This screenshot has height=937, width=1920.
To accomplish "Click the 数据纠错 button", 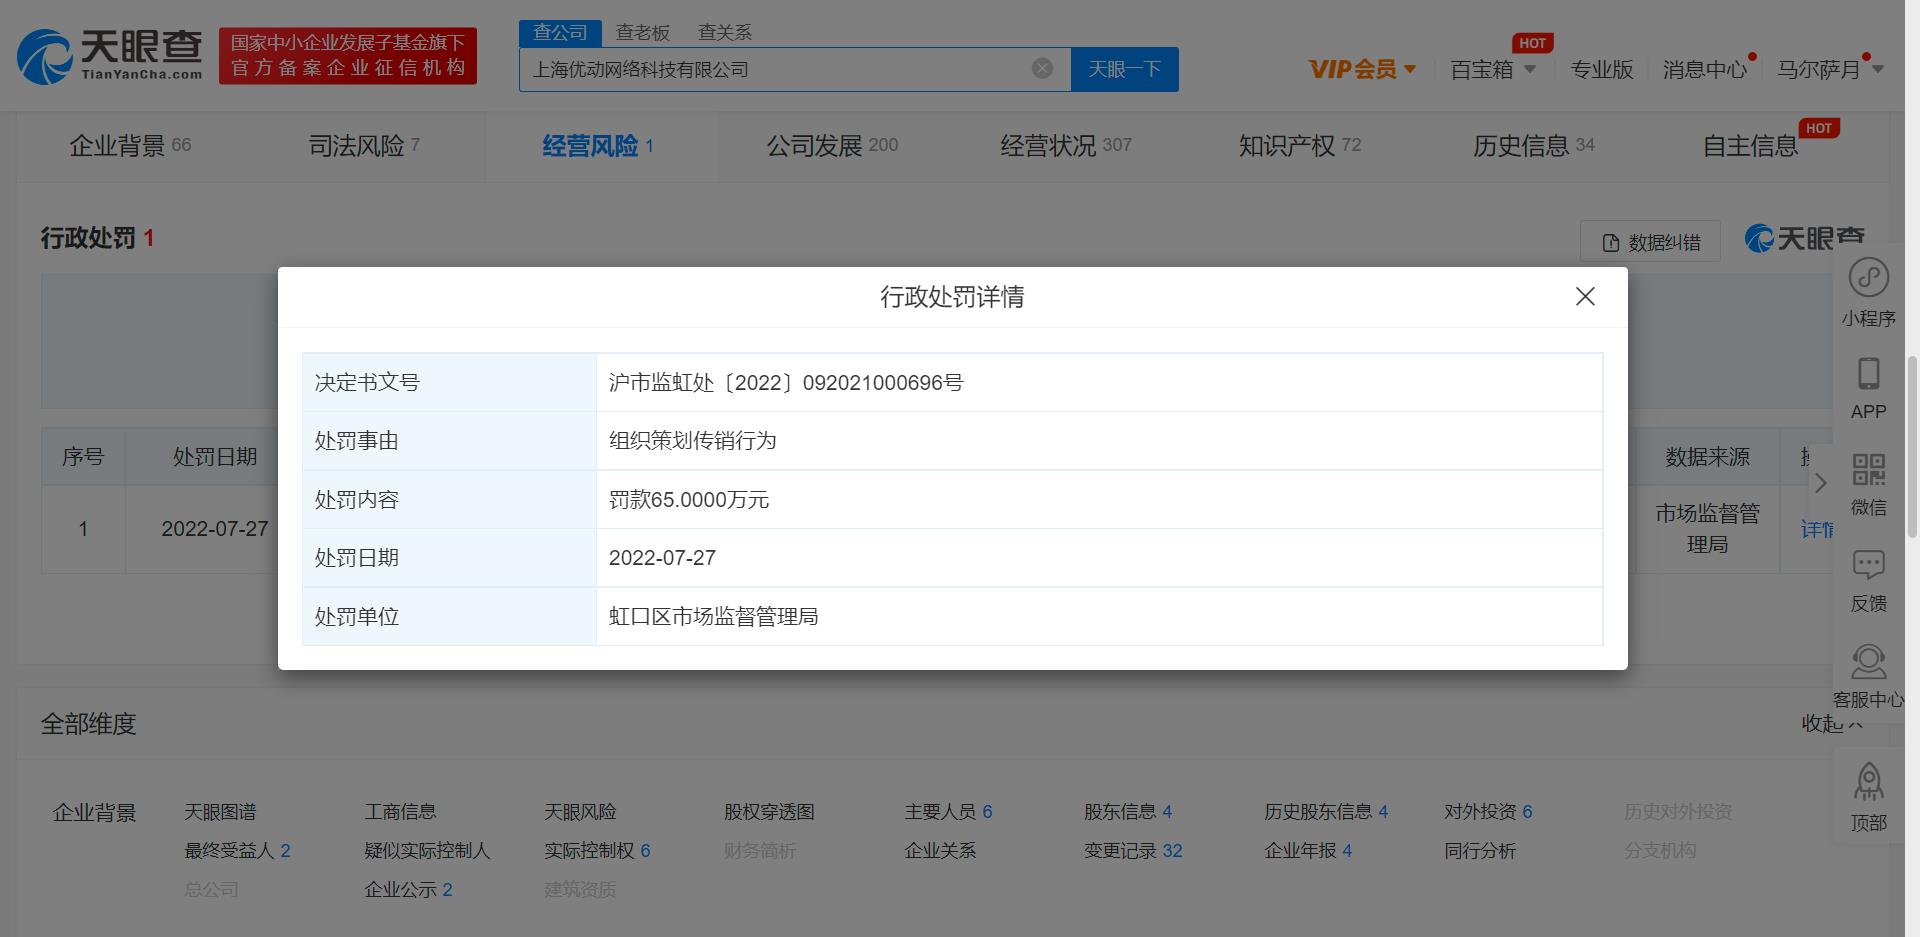I will [x=1650, y=242].
